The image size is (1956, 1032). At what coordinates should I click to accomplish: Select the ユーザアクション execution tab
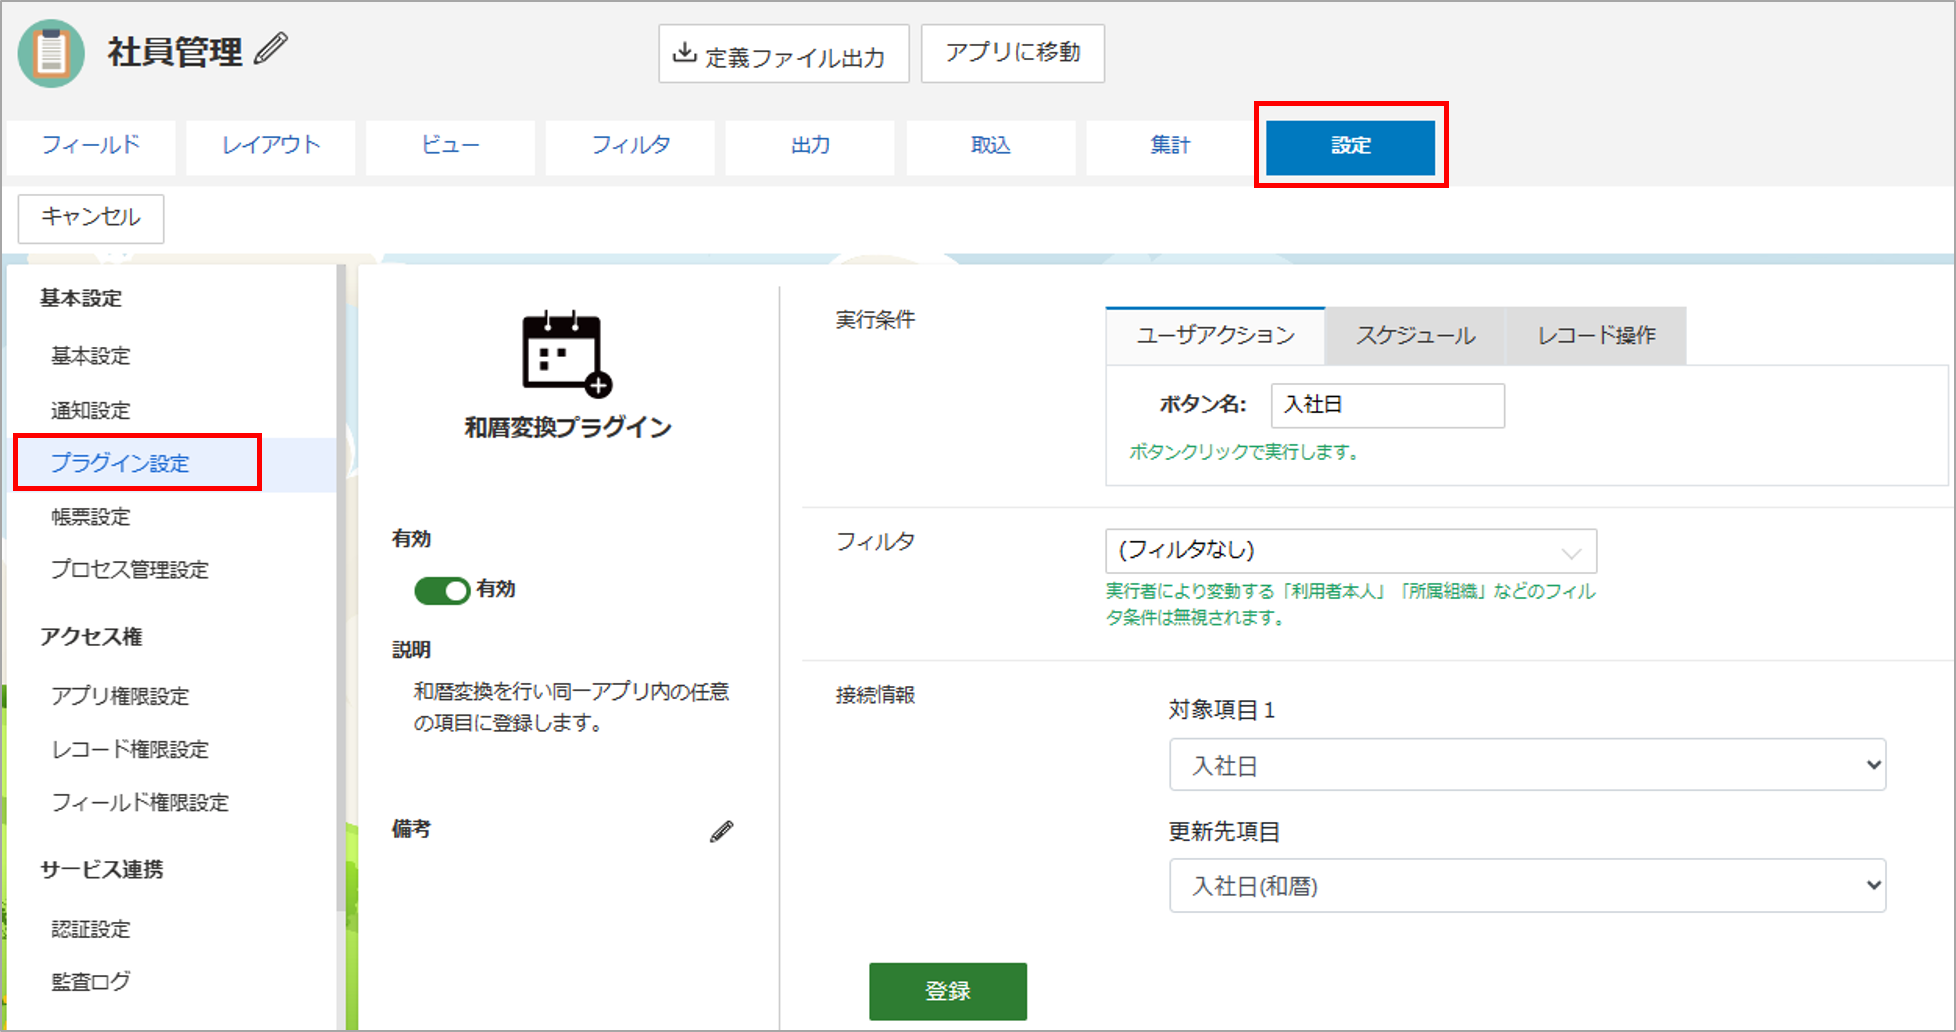tap(1215, 336)
